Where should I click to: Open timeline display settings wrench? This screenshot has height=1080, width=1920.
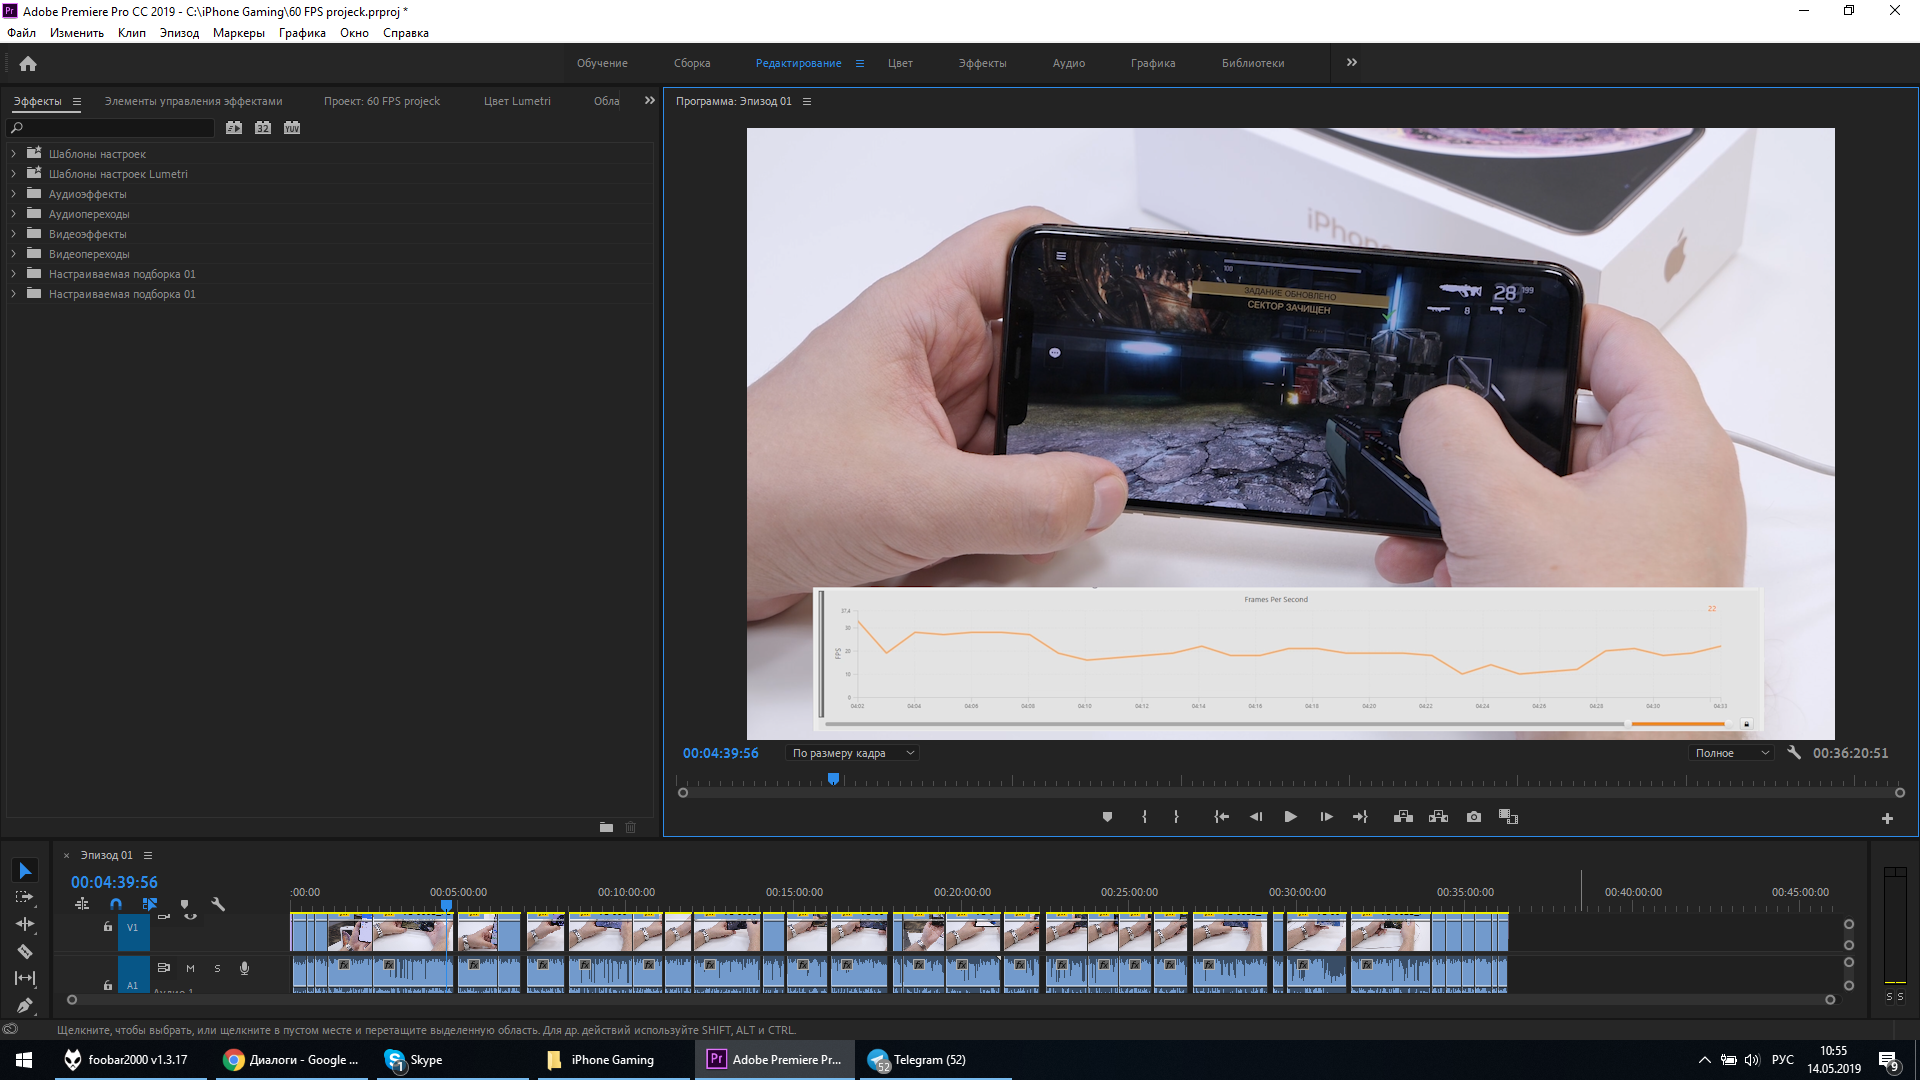(x=218, y=904)
